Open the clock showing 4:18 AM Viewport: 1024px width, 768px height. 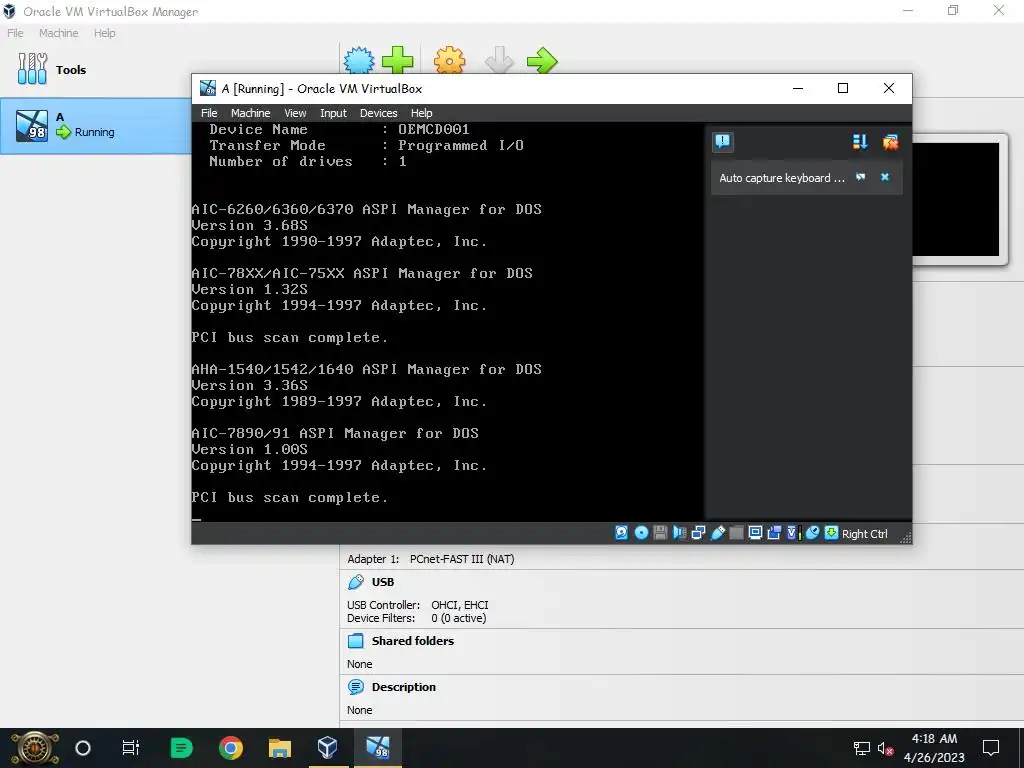point(934,748)
